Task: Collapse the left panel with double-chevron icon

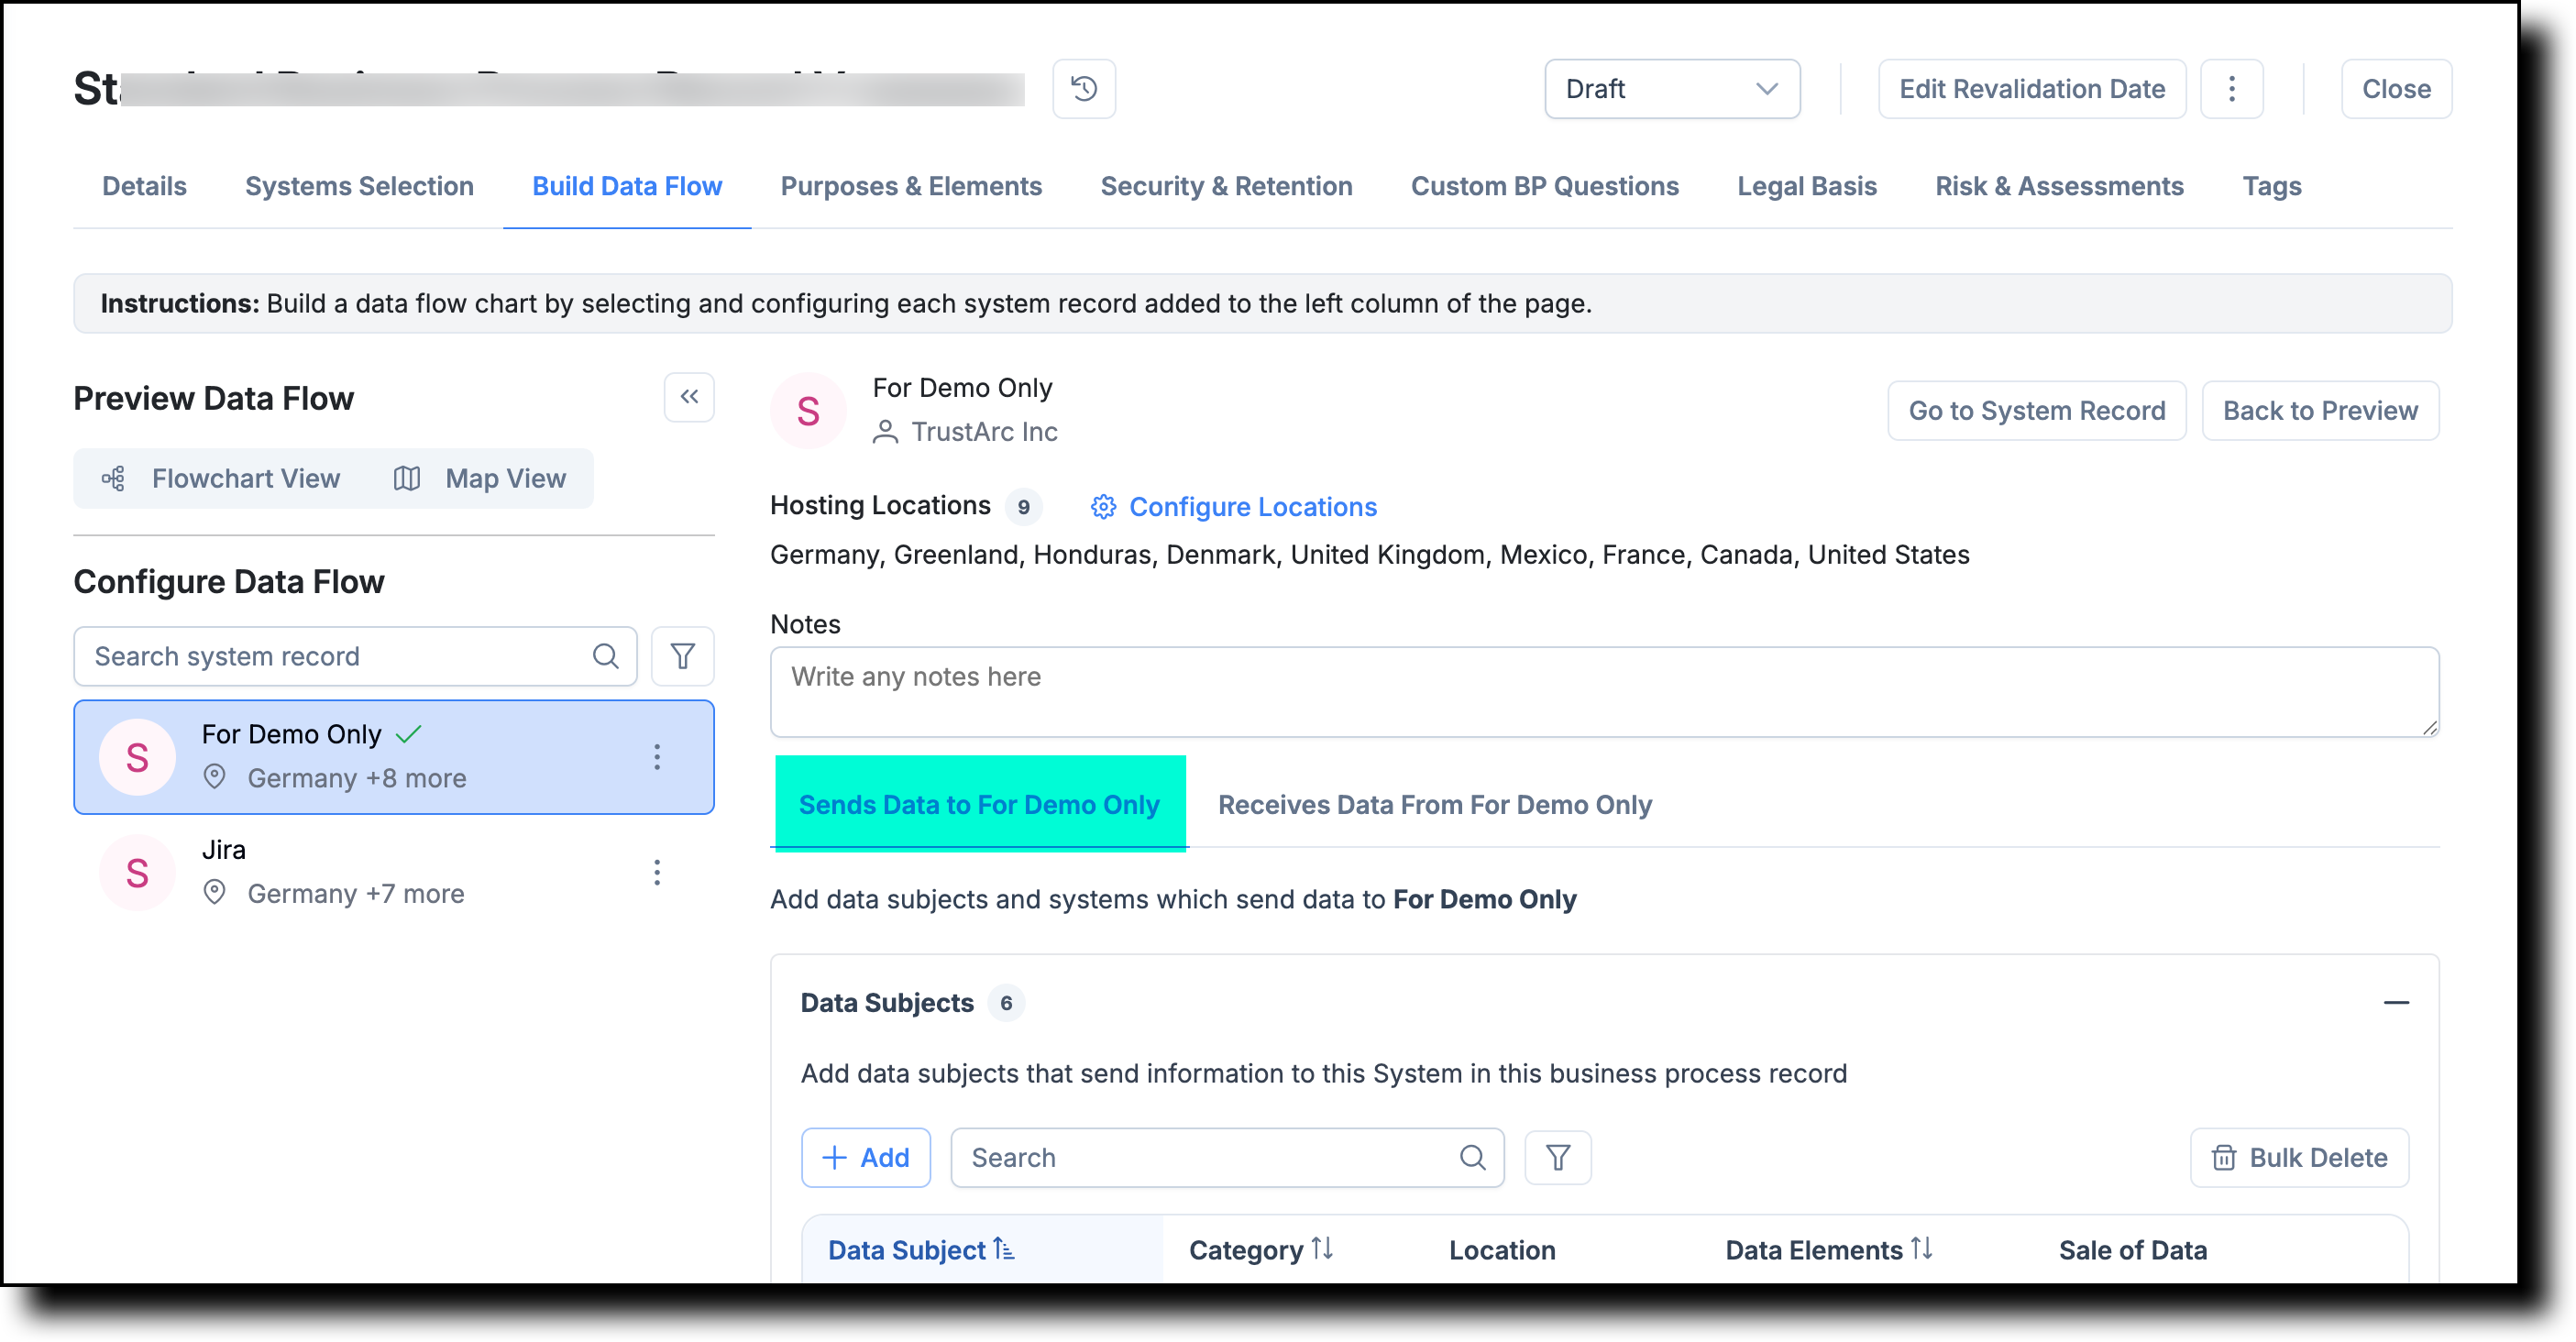Action: (x=689, y=397)
